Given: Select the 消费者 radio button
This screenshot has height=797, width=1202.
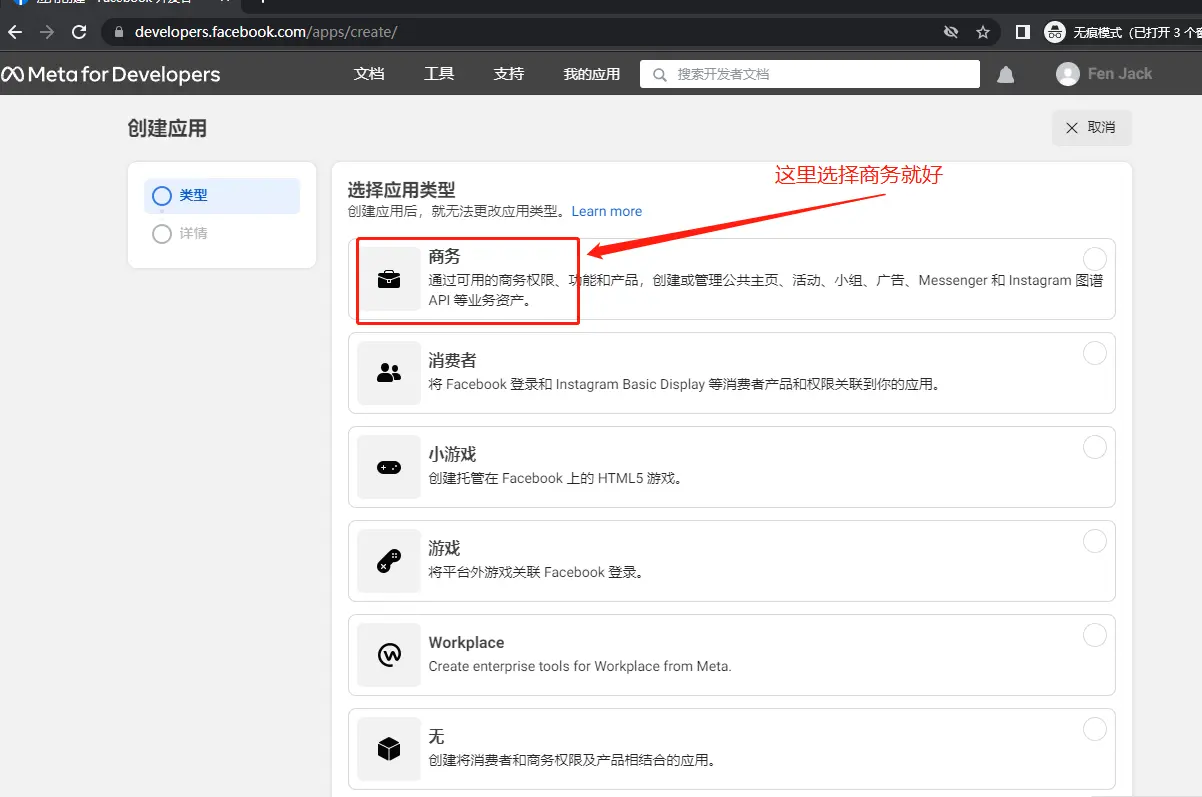Looking at the screenshot, I should click(1095, 353).
